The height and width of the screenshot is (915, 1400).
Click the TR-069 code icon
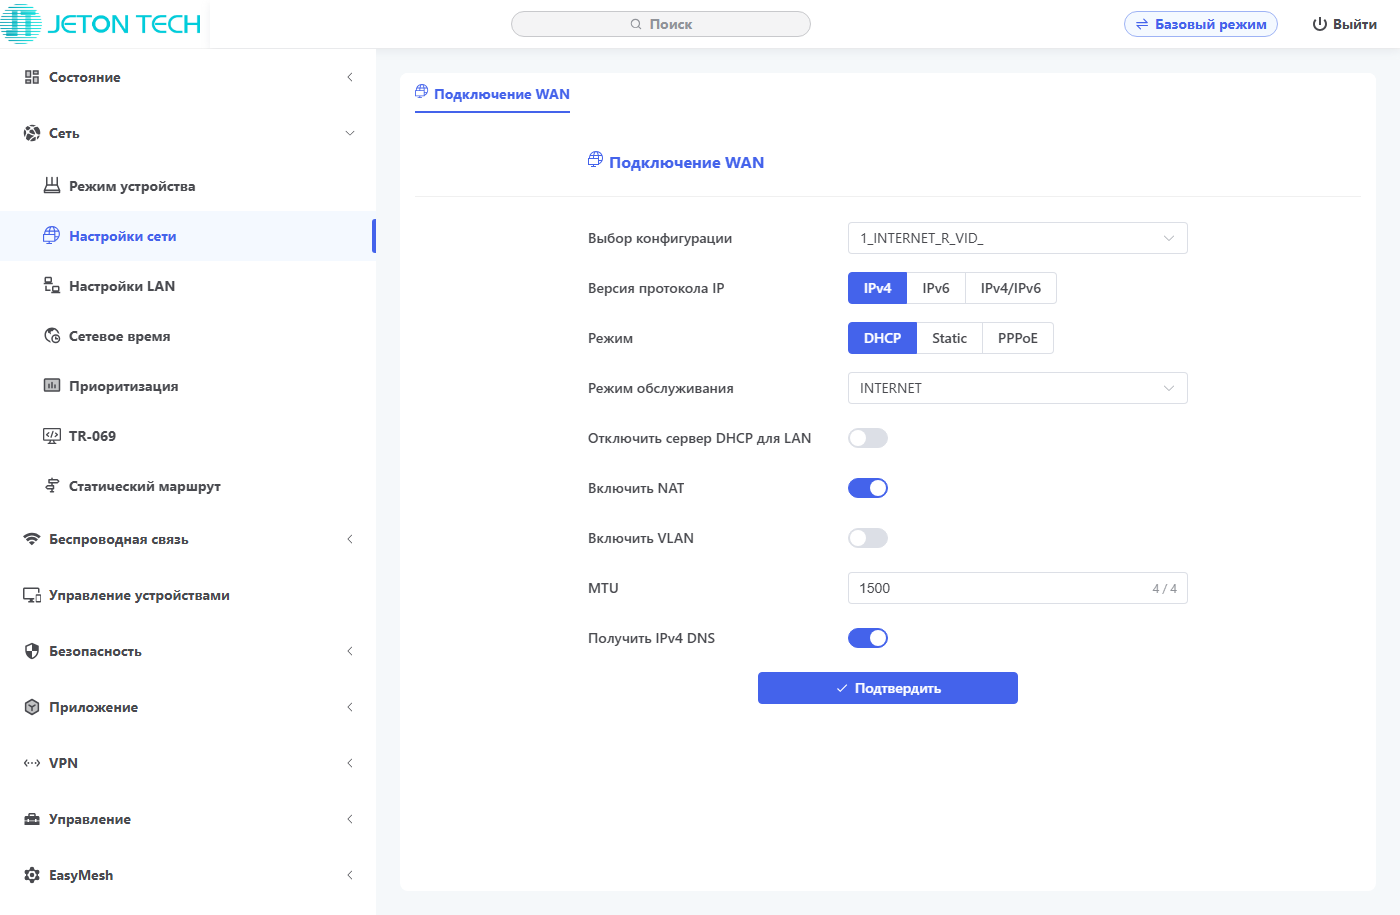tap(52, 436)
